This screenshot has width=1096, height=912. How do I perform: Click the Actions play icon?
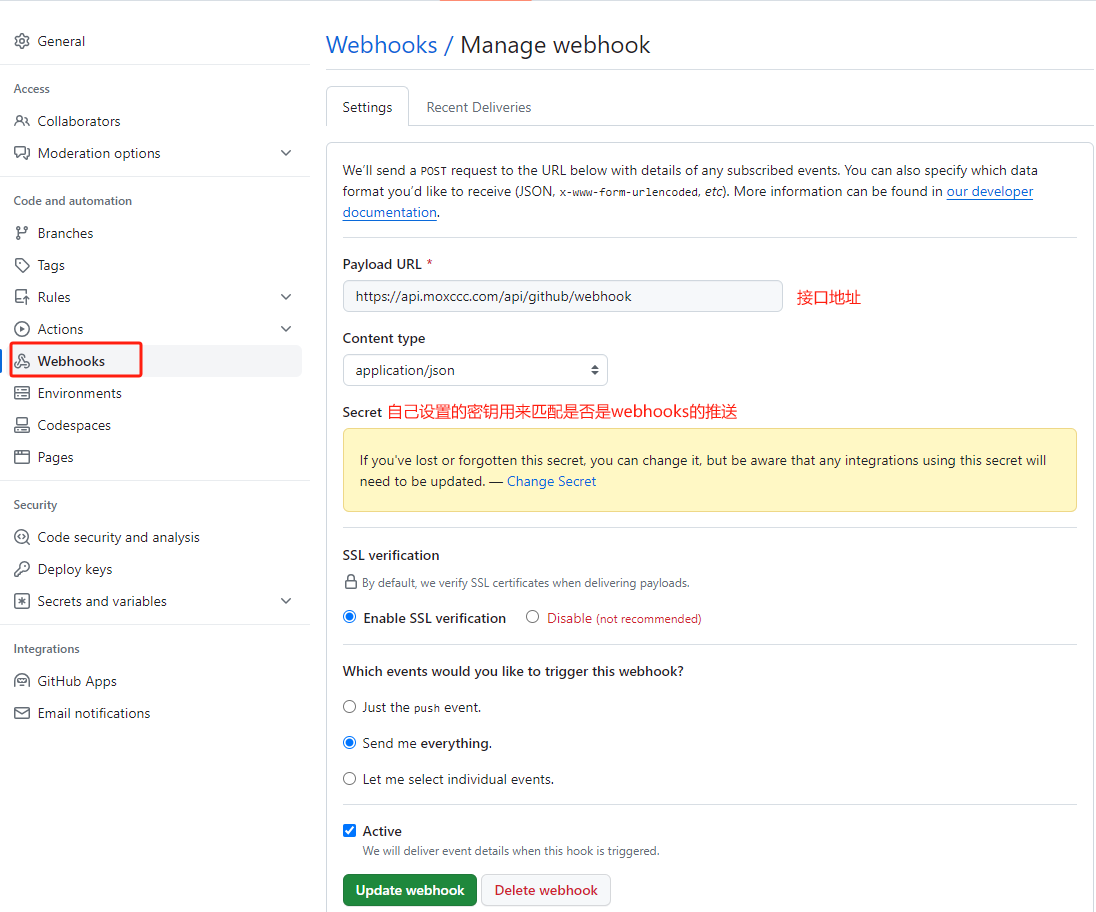22,329
